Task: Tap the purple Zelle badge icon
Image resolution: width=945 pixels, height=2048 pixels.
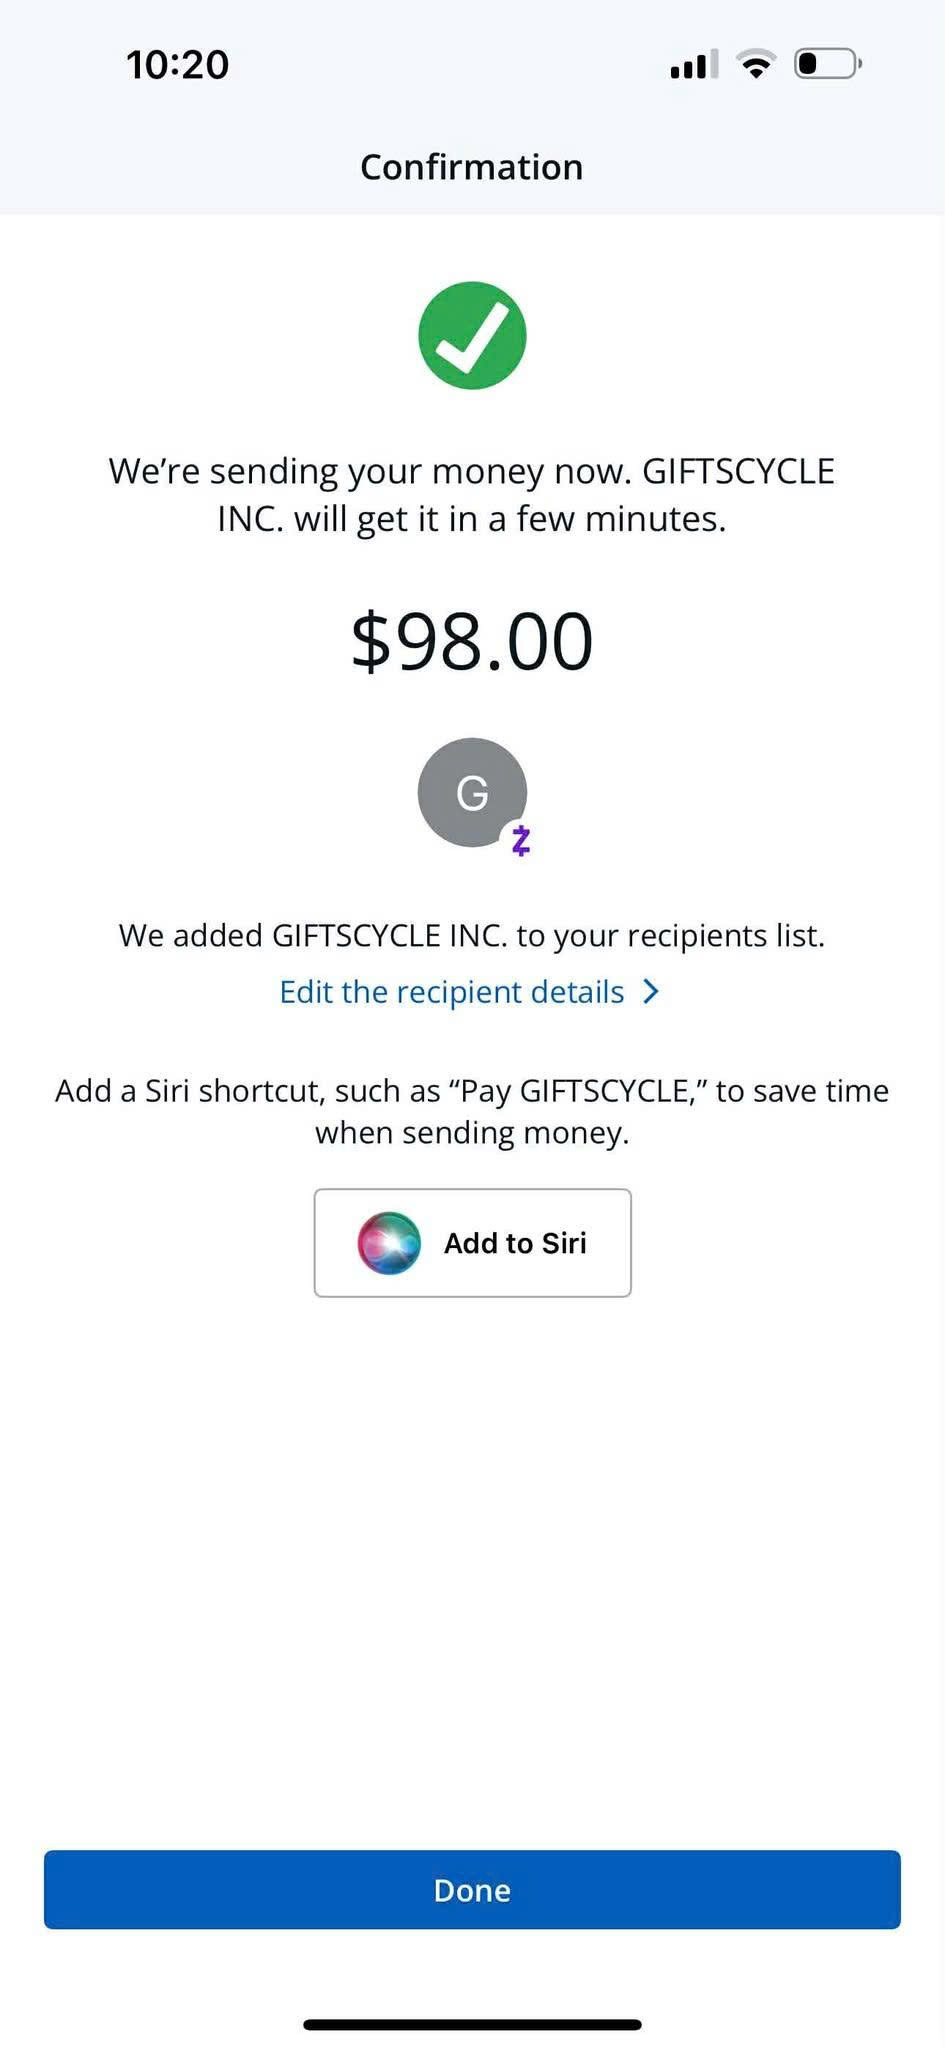Action: tap(520, 840)
